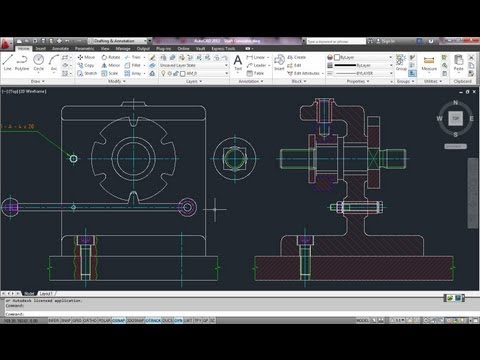Click the keyword search input field
Viewport: 480px width, 360px height.
336,41
